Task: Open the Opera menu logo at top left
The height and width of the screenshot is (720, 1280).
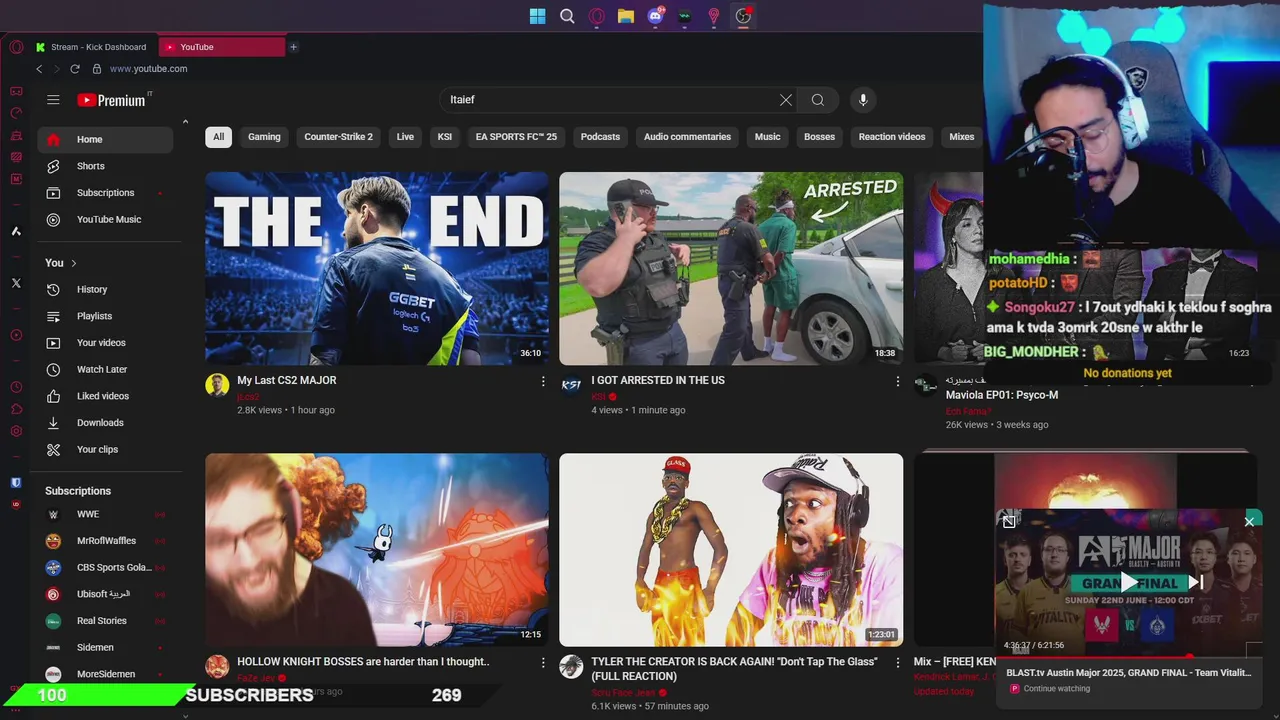Action: pos(16,47)
